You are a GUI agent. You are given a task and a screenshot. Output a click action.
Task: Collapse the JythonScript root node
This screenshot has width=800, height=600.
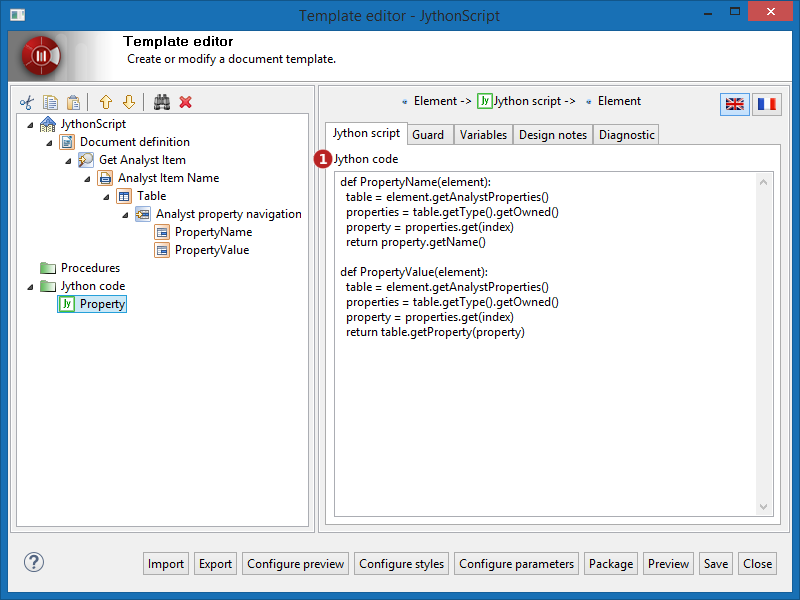coord(30,125)
